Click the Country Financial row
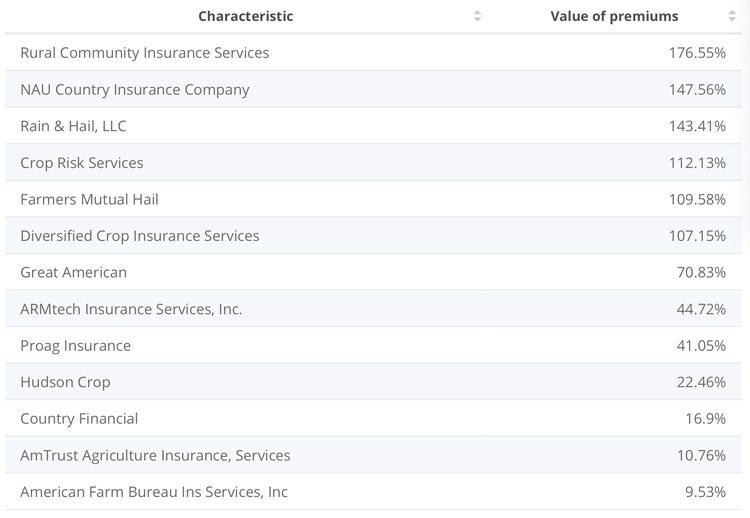Viewport: 750px width, 518px height. click(x=79, y=419)
